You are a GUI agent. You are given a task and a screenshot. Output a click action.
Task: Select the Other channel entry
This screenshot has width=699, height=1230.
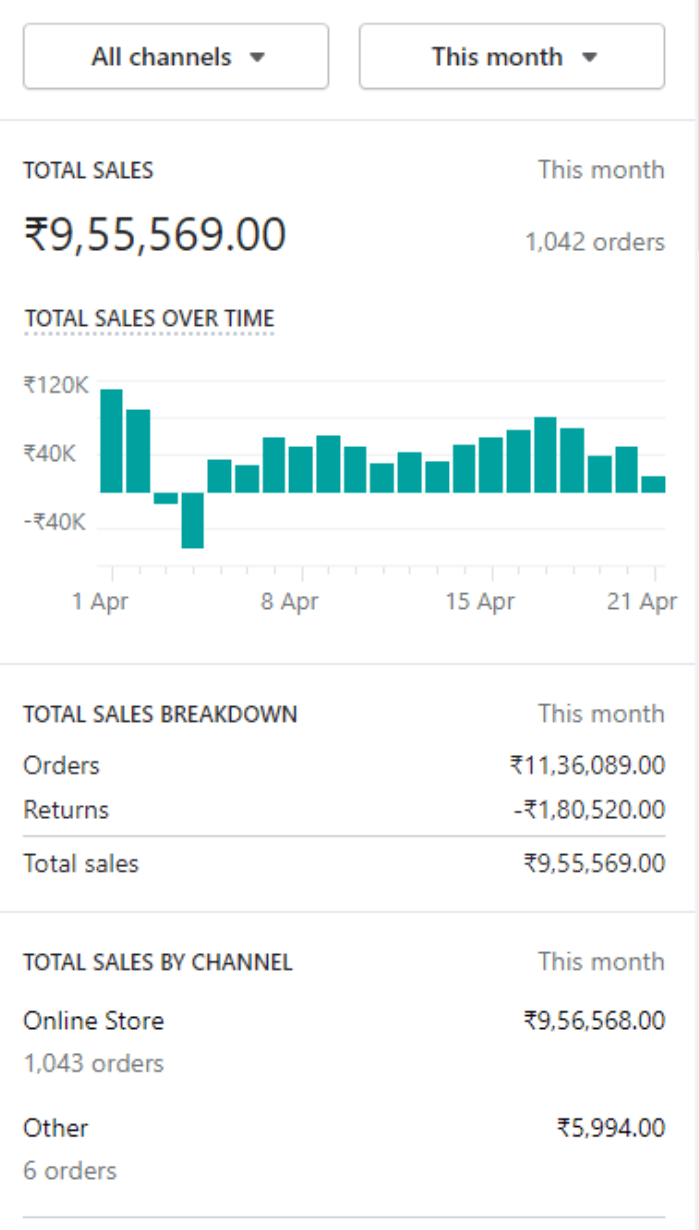tap(56, 1128)
